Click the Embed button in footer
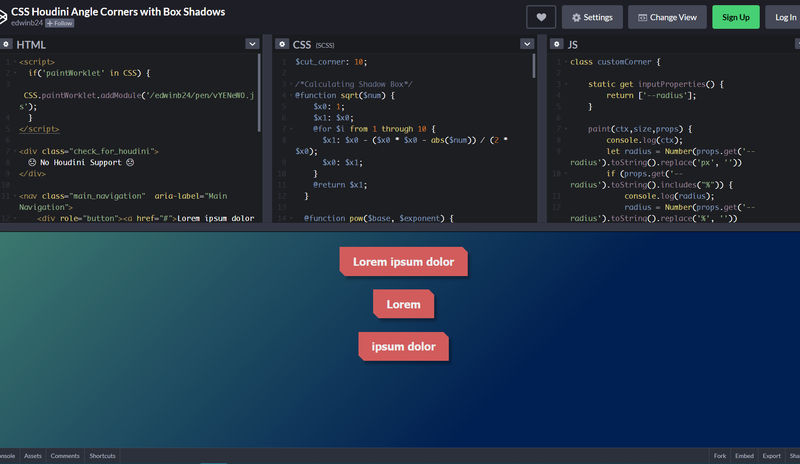 pyautogui.click(x=744, y=456)
